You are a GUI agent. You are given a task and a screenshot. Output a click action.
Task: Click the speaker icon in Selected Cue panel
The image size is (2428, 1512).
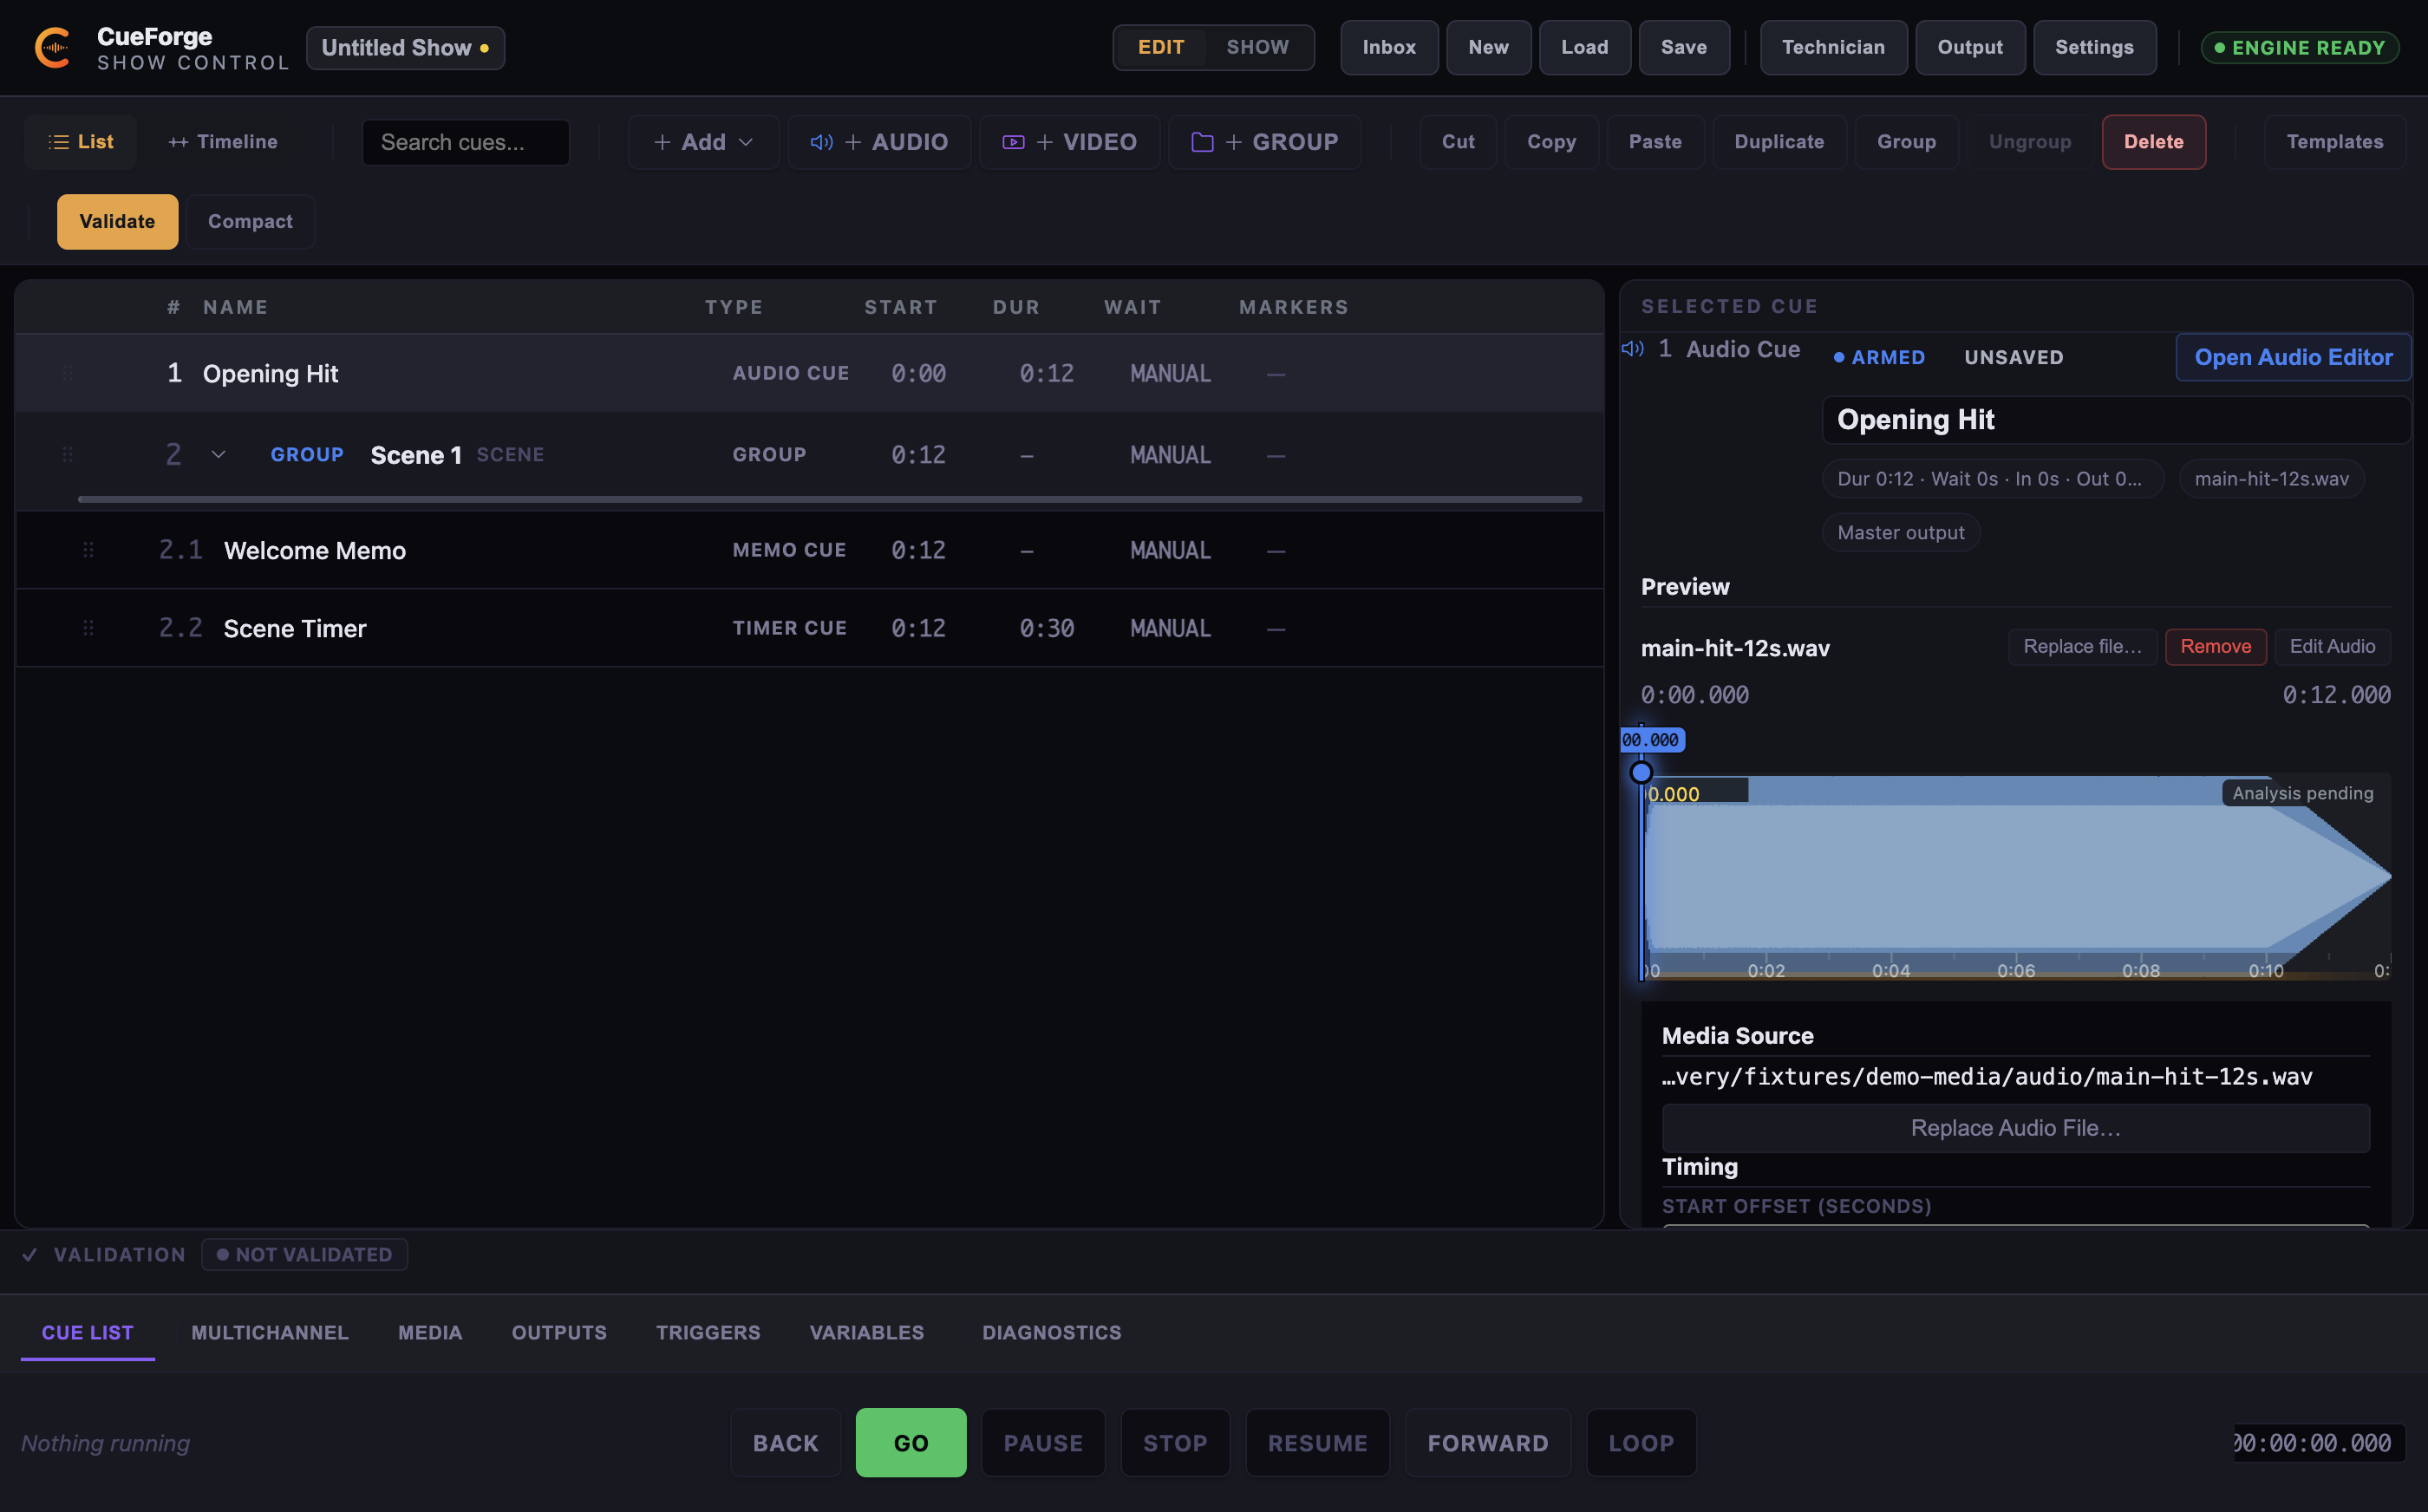(x=1633, y=349)
